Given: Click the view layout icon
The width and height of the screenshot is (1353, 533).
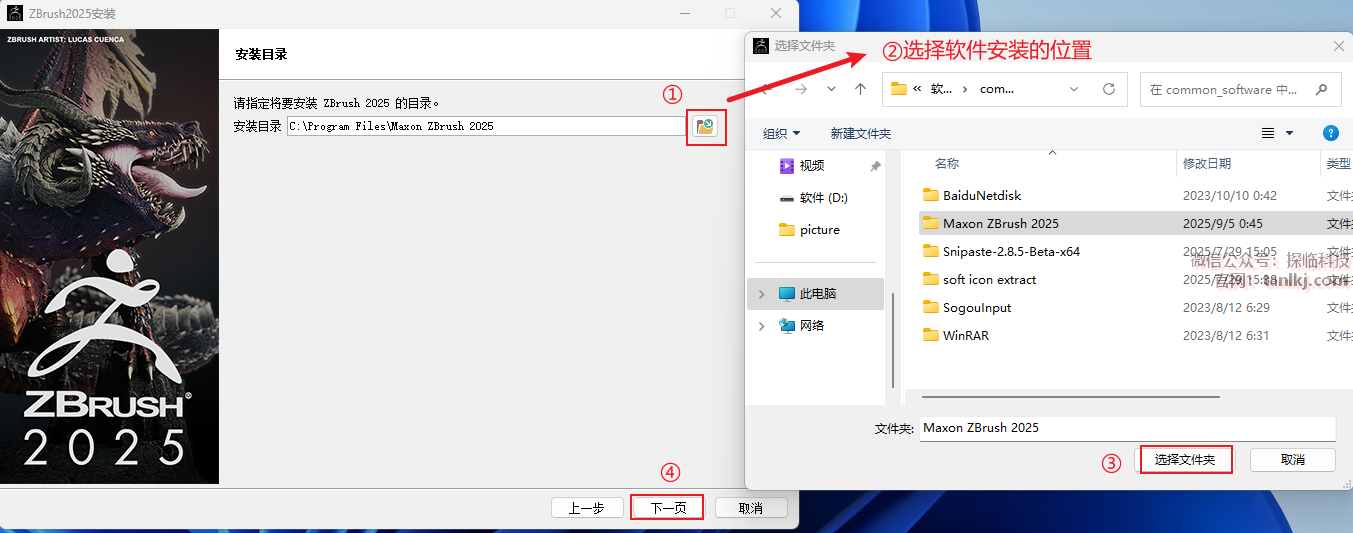Looking at the screenshot, I should pos(1268,133).
